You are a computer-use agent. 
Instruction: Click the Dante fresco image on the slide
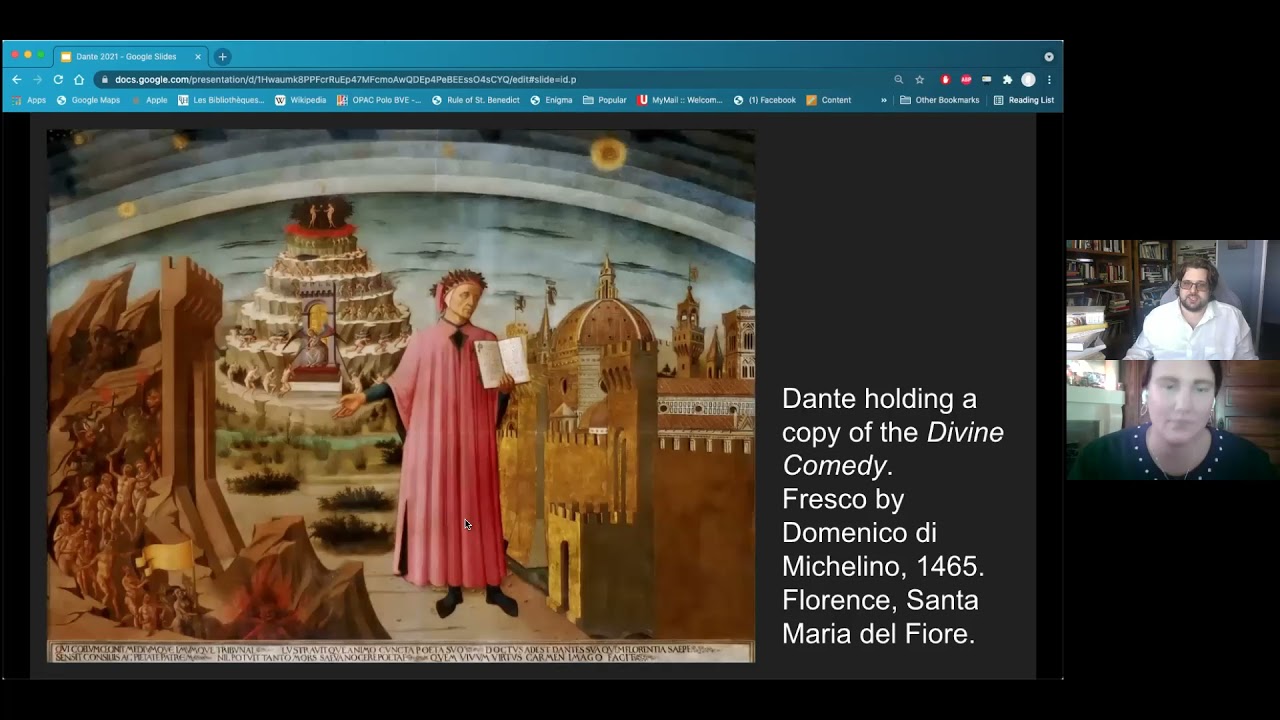point(401,396)
